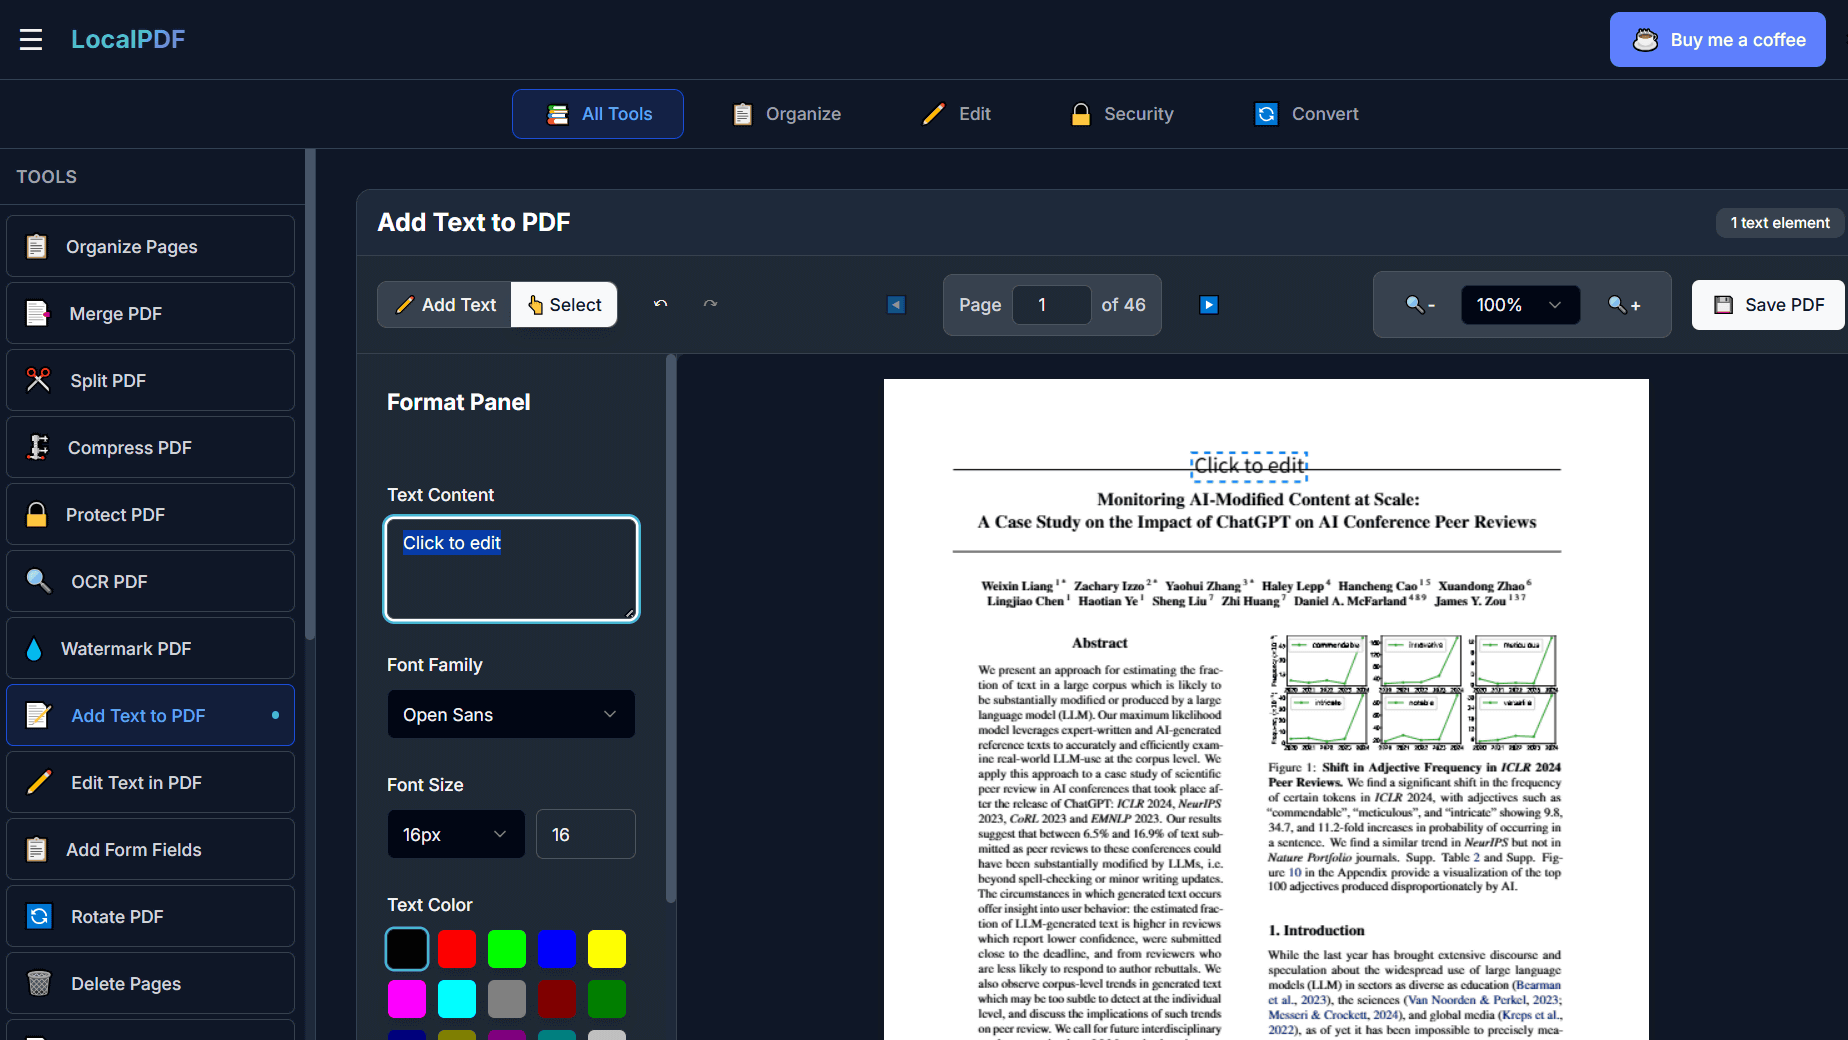The width and height of the screenshot is (1848, 1040).
Task: Open the Security tab
Action: pyautogui.click(x=1121, y=114)
